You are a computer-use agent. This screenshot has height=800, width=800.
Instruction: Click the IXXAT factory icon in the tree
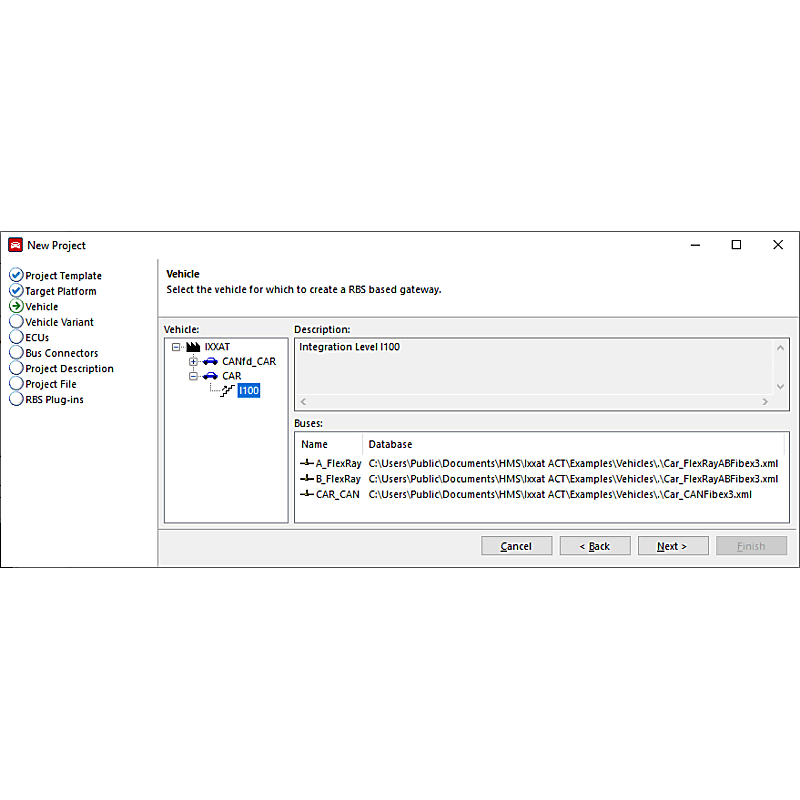tap(193, 346)
